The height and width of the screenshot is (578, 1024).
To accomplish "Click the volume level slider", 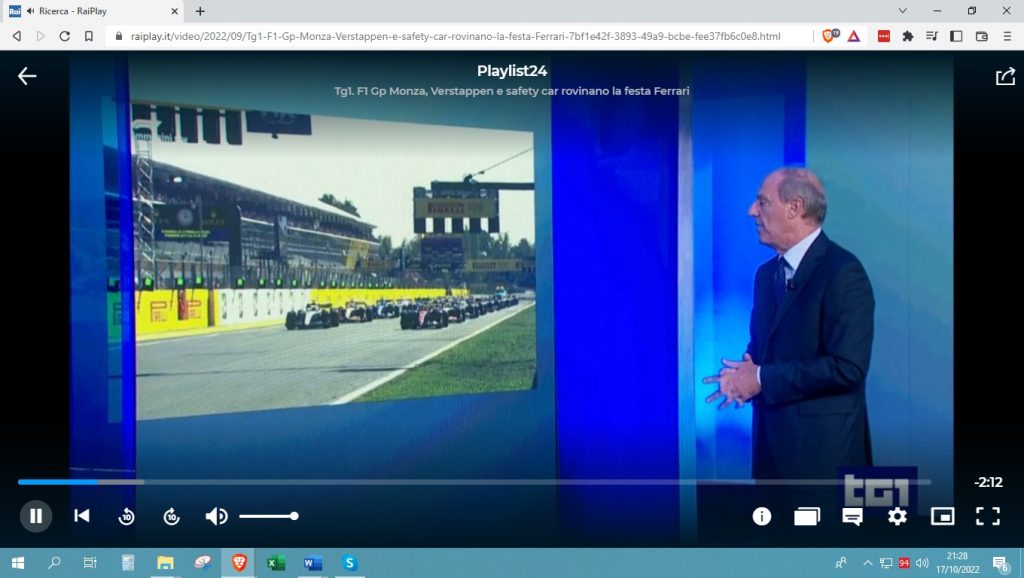I will [267, 516].
